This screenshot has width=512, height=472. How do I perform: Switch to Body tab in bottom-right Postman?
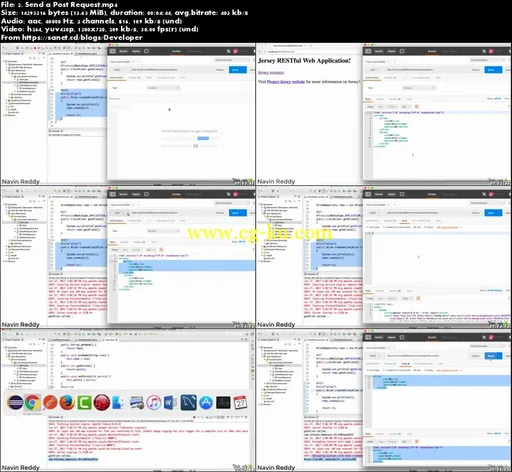tap(405, 363)
